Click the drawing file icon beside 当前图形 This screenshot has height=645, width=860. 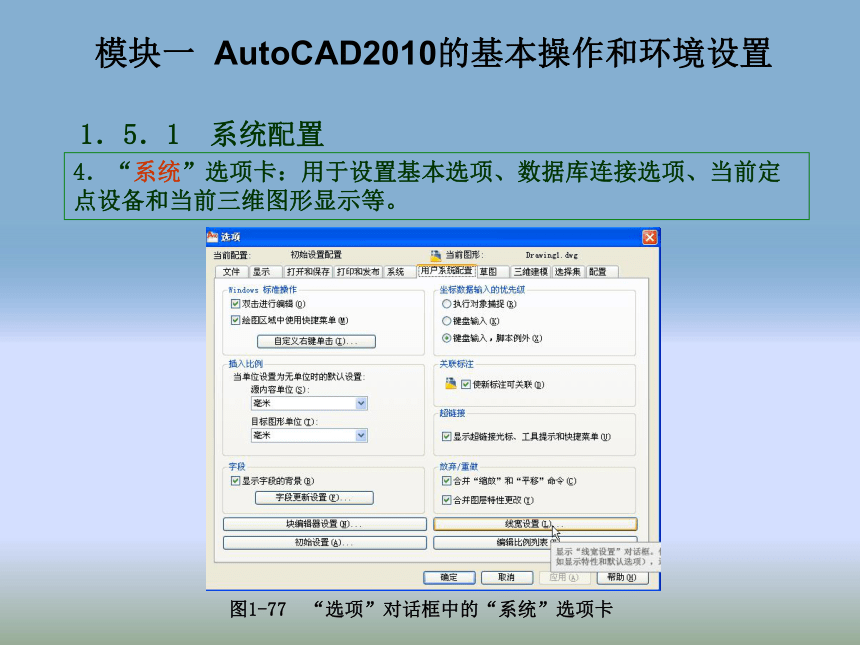pyautogui.click(x=436, y=255)
